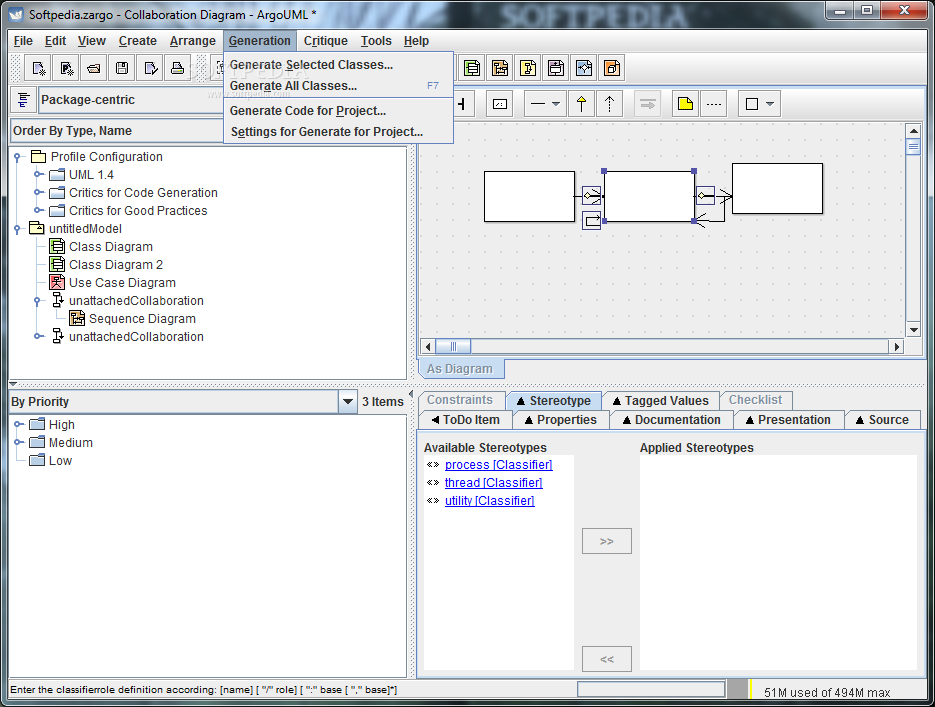The width and height of the screenshot is (935, 707).
Task: Expand the High priority folder
Action: (x=18, y=424)
